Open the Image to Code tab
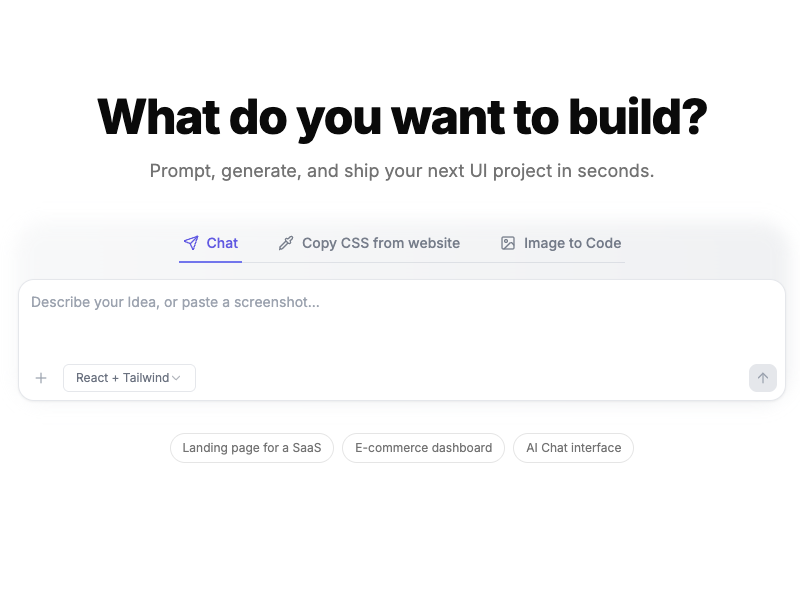Image resolution: width=800 pixels, height=601 pixels. pos(559,243)
